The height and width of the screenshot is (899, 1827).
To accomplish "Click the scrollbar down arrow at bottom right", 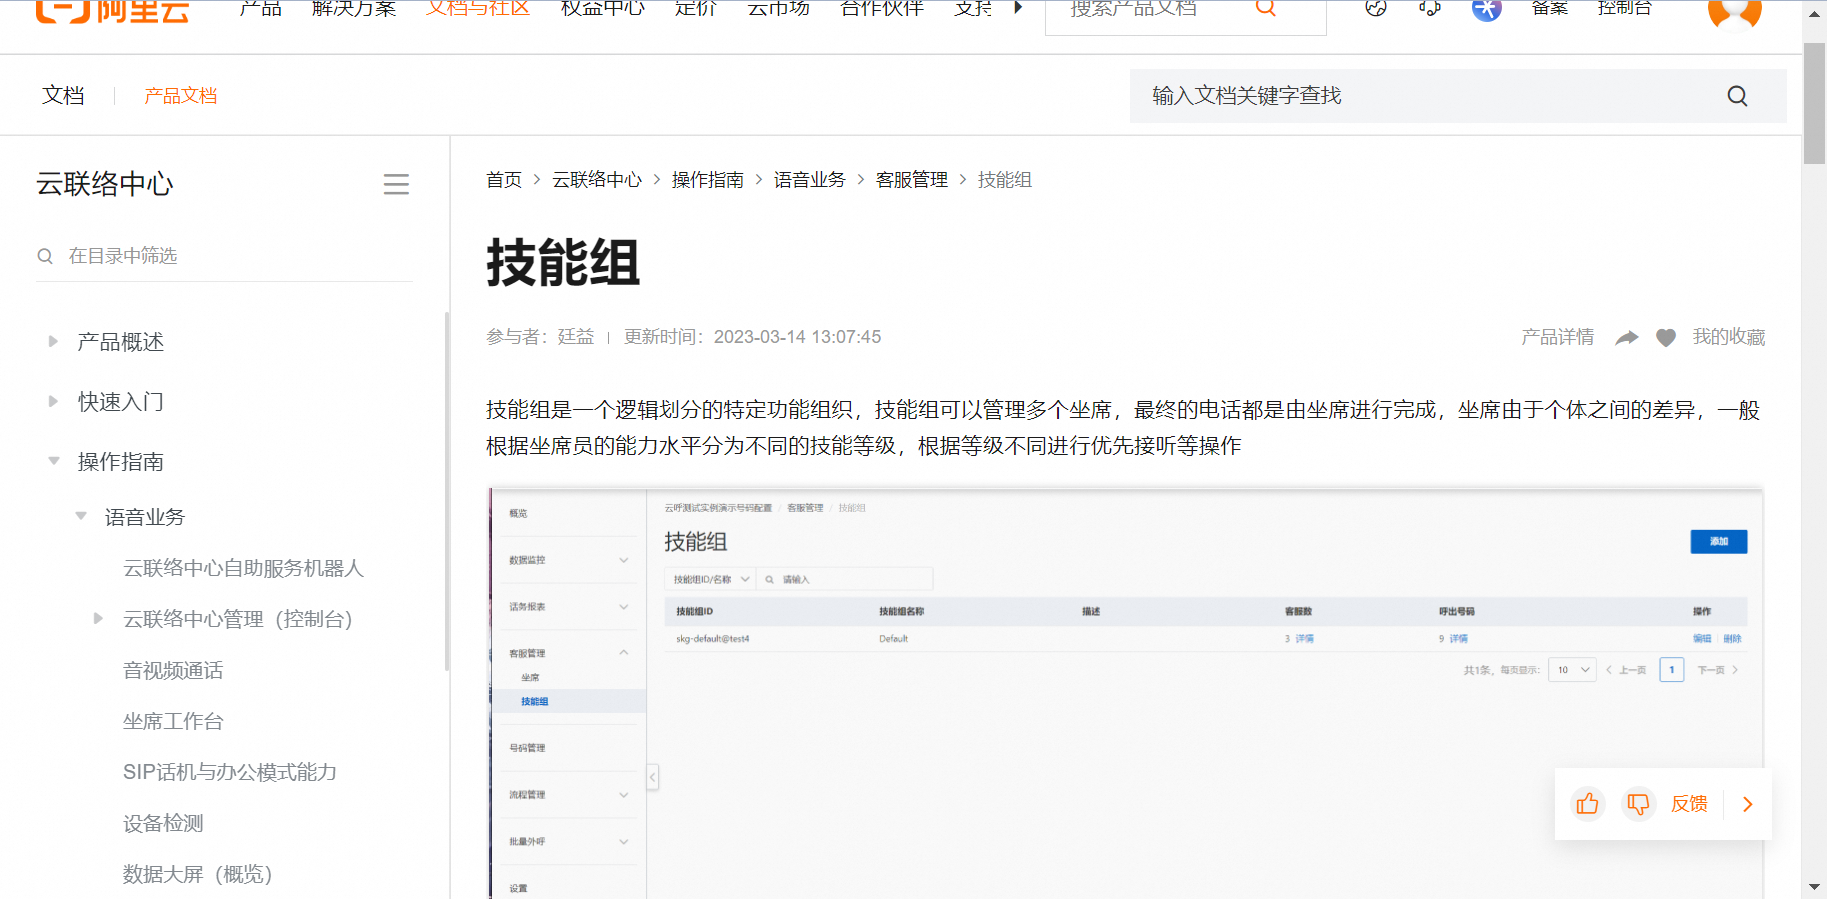I will click(1814, 887).
